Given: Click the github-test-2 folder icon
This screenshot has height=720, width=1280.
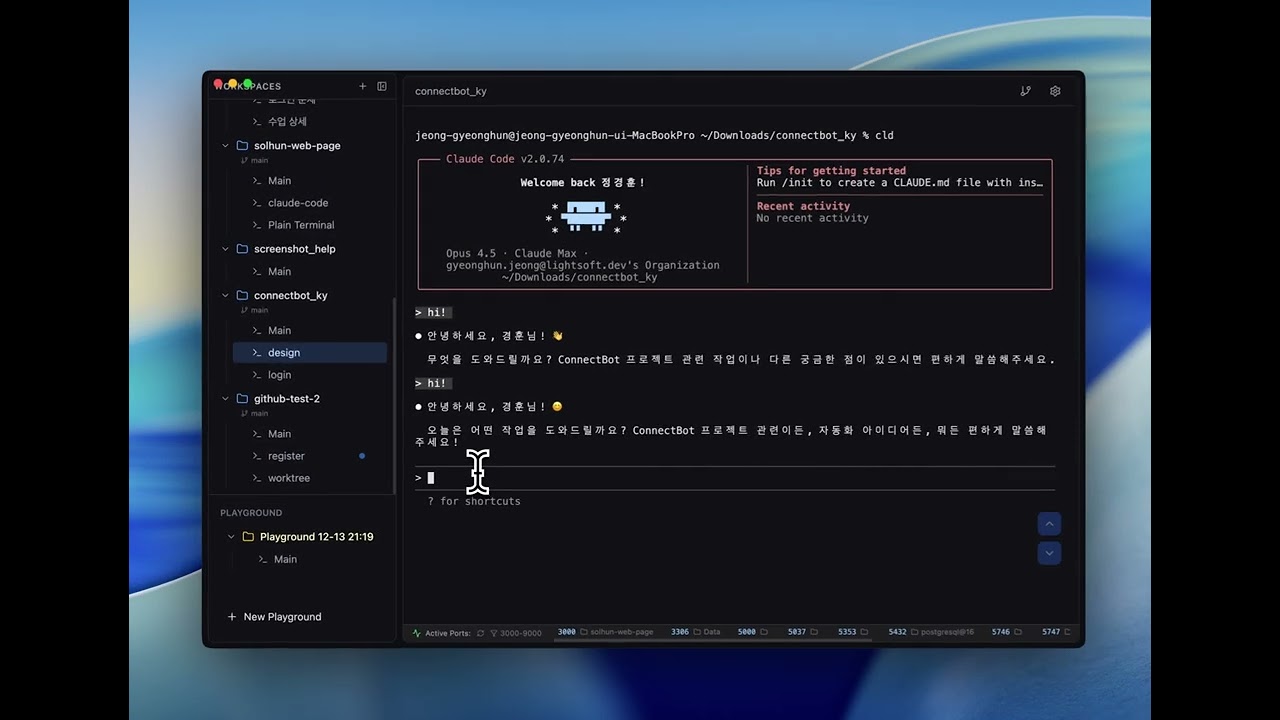Looking at the screenshot, I should click(242, 398).
